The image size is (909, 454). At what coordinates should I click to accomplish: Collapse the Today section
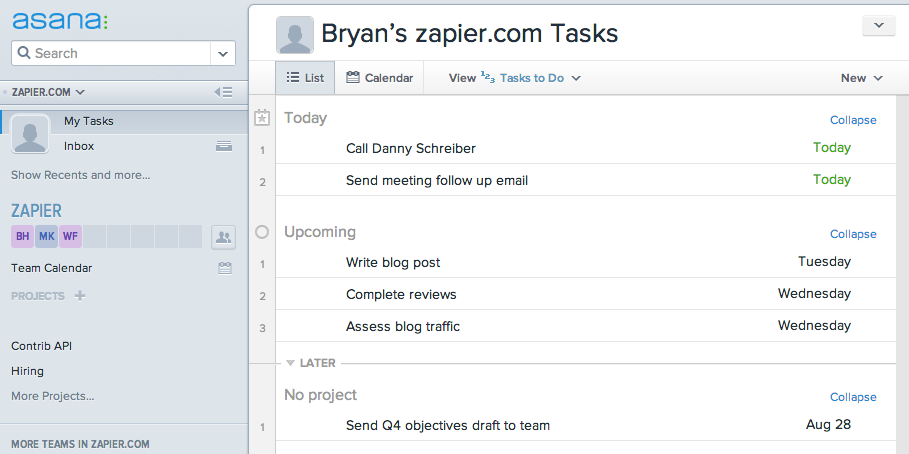click(x=853, y=120)
